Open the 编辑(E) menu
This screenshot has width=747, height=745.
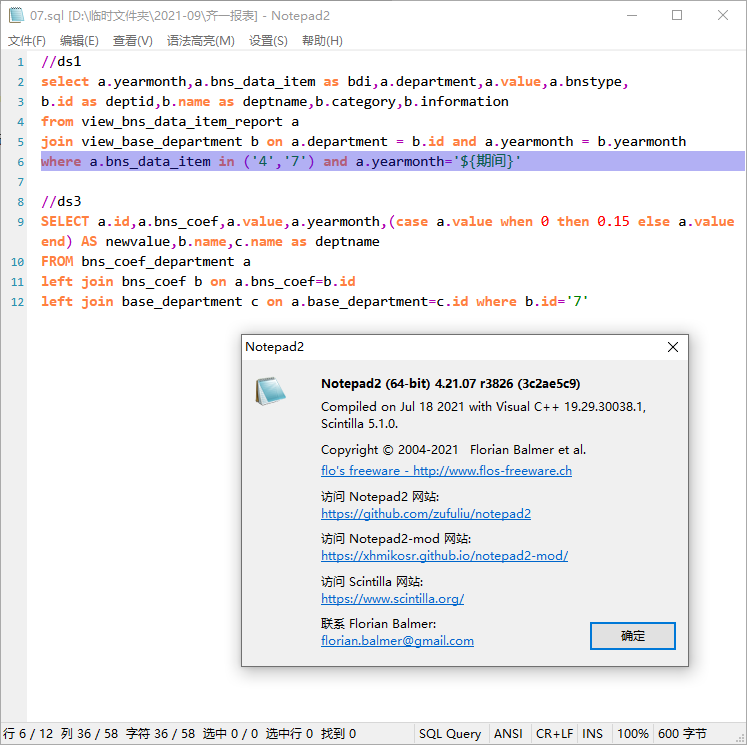79,41
